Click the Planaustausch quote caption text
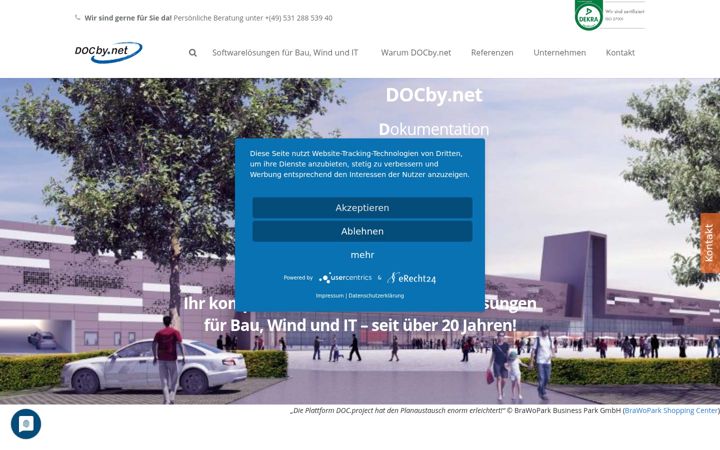This screenshot has width=720, height=450. pos(397,411)
